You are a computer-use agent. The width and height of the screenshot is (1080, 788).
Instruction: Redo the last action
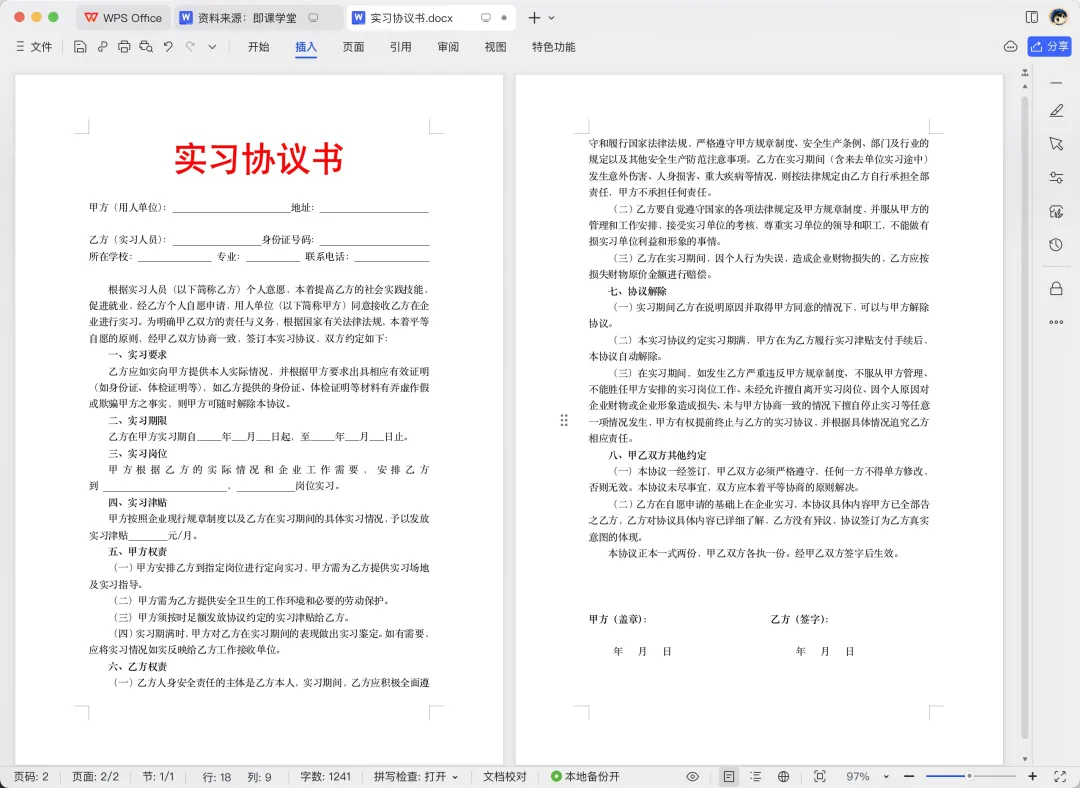190,47
